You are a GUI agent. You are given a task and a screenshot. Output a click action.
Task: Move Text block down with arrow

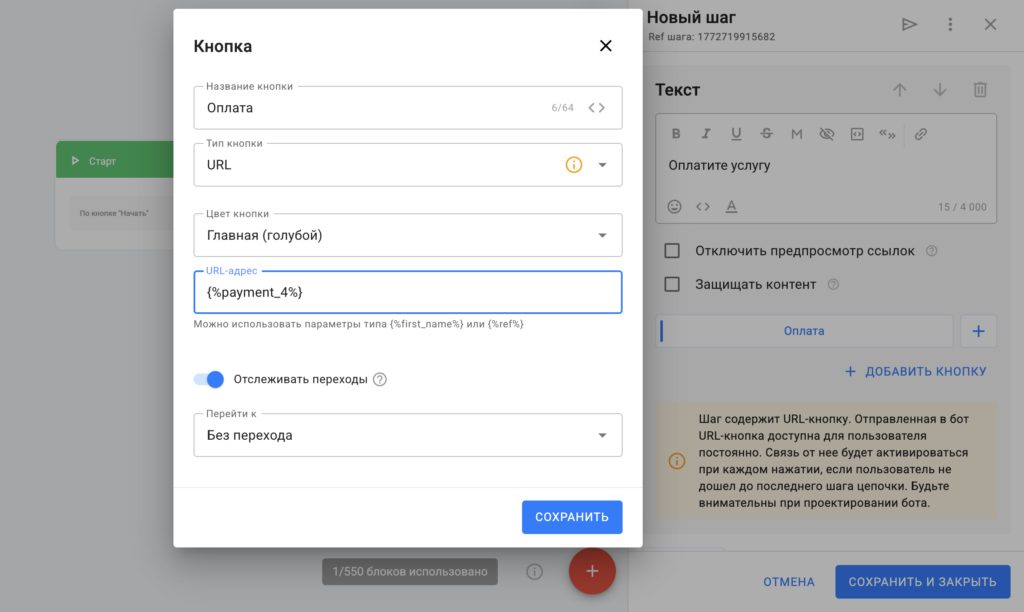939,90
